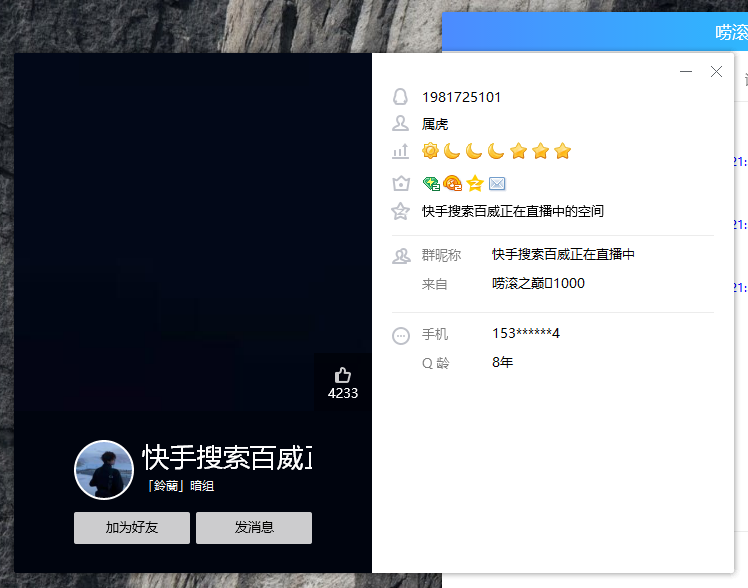Click the 属虎 zodiac text

[x=435, y=124]
